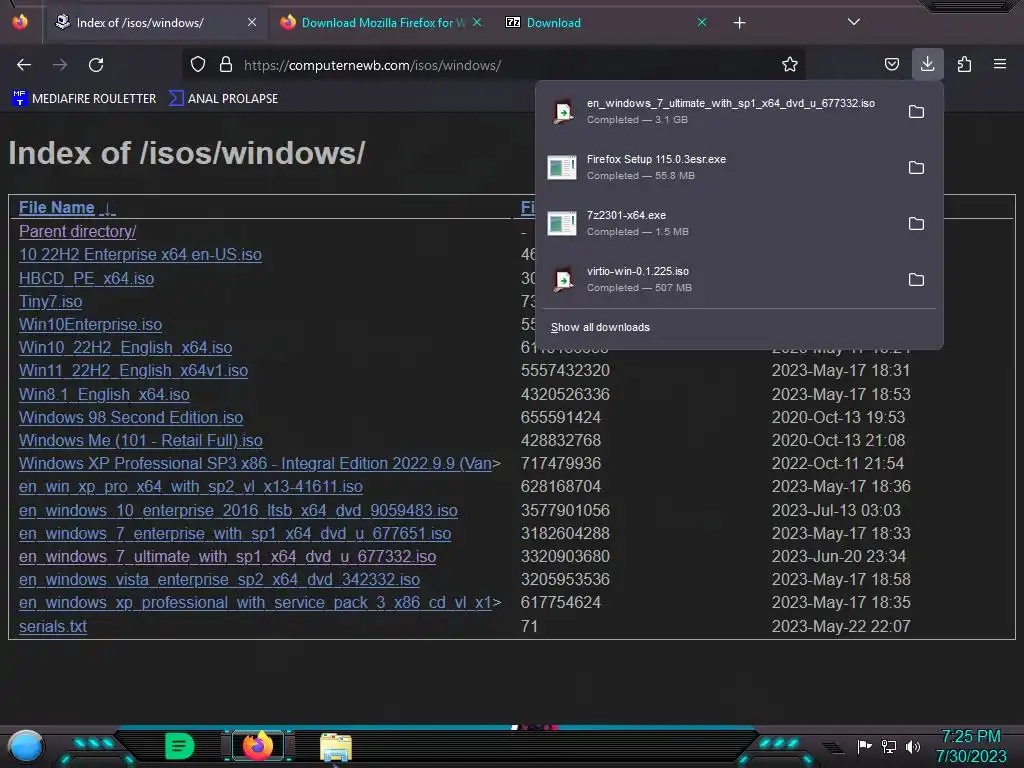This screenshot has height=768, width=1024.
Task: Show Windows 7 ultimate iso in folder
Action: tap(916, 112)
